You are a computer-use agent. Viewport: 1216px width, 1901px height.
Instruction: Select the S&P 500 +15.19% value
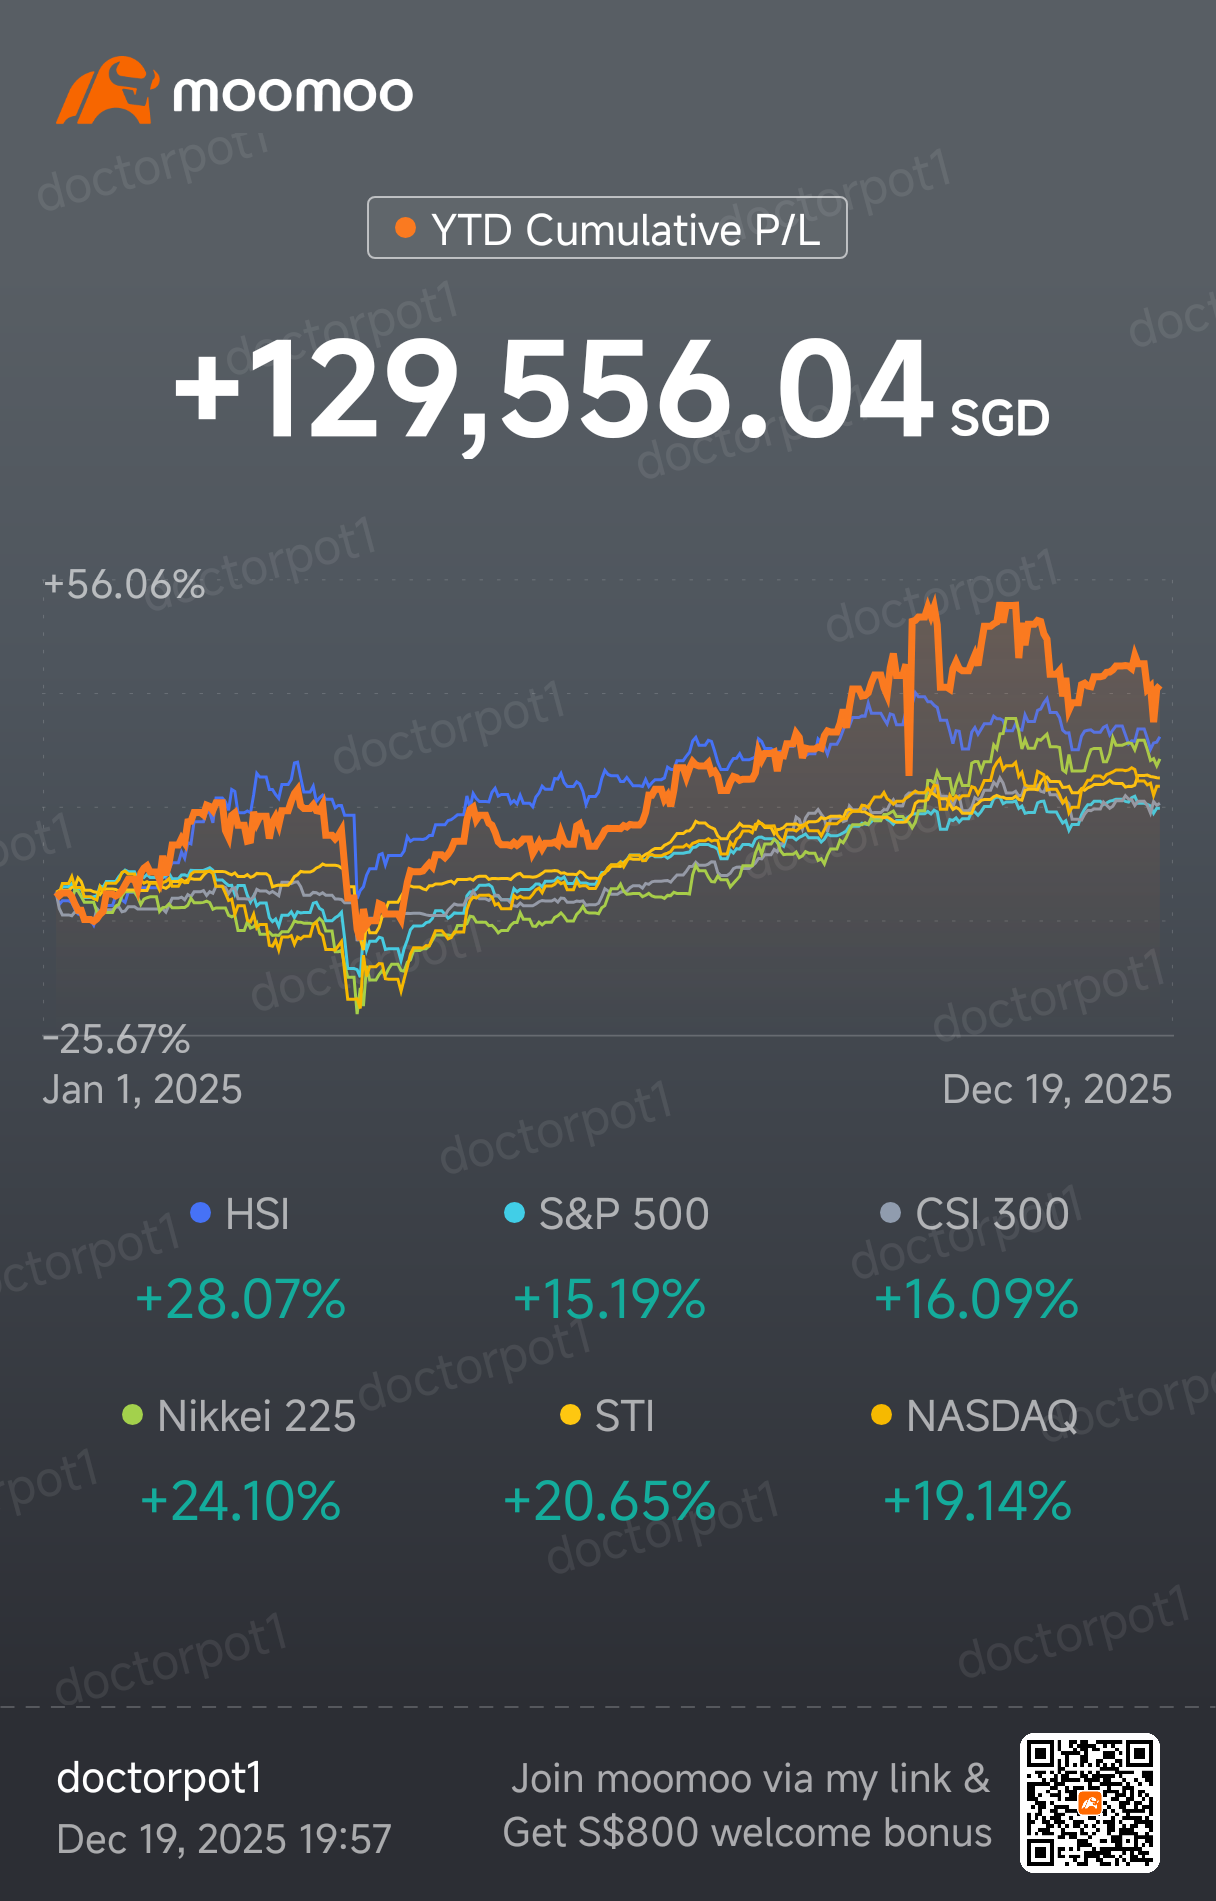tap(609, 1299)
